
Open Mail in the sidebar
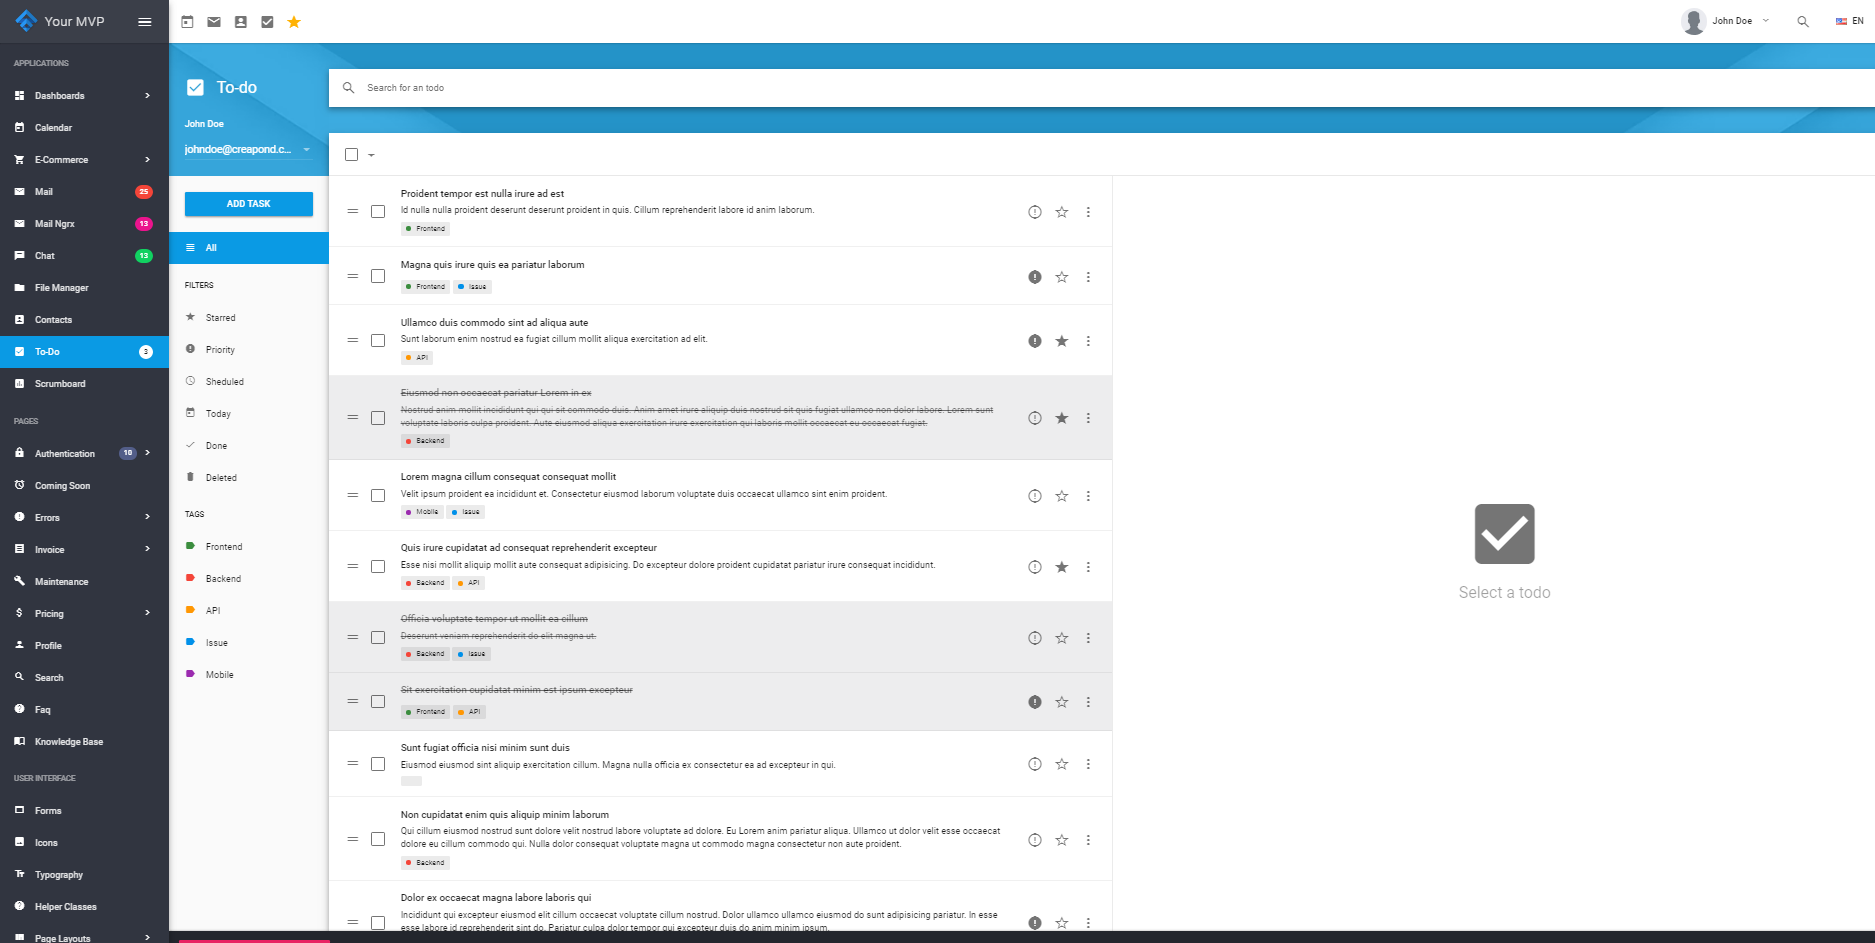(x=84, y=192)
